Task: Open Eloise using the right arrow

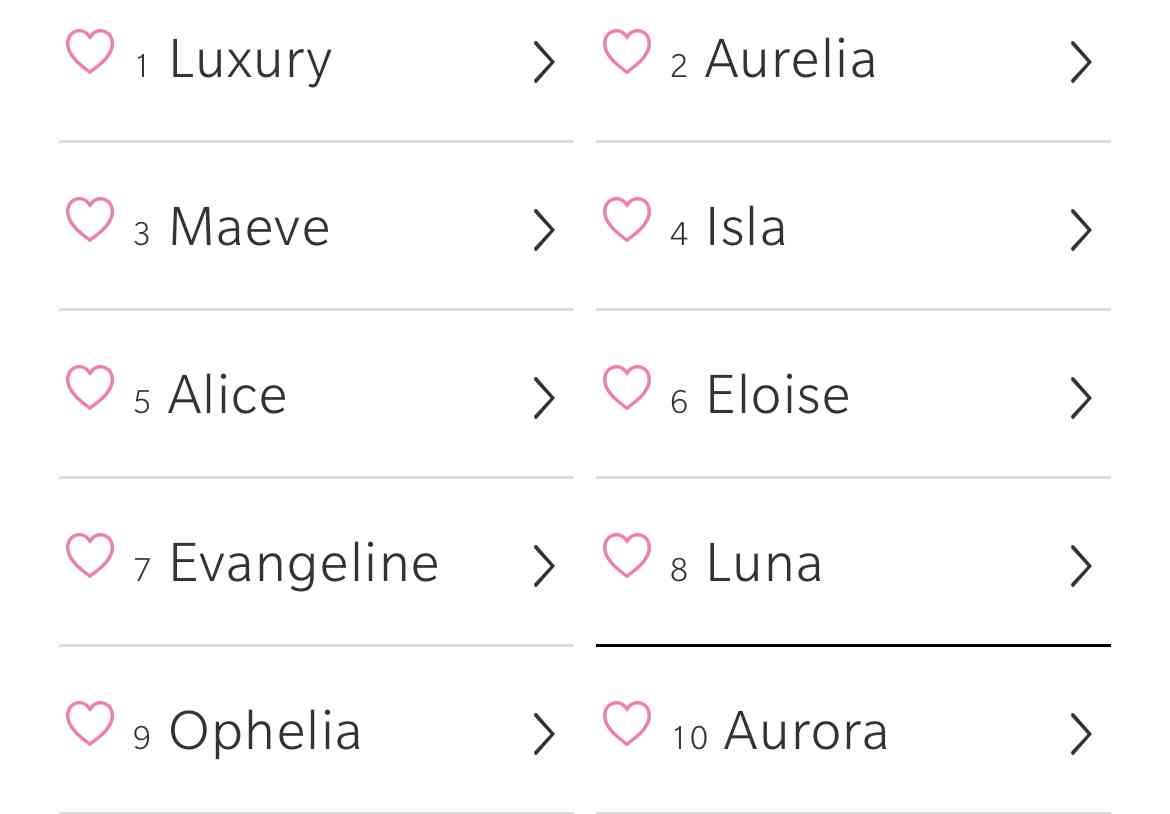Action: click(1081, 398)
